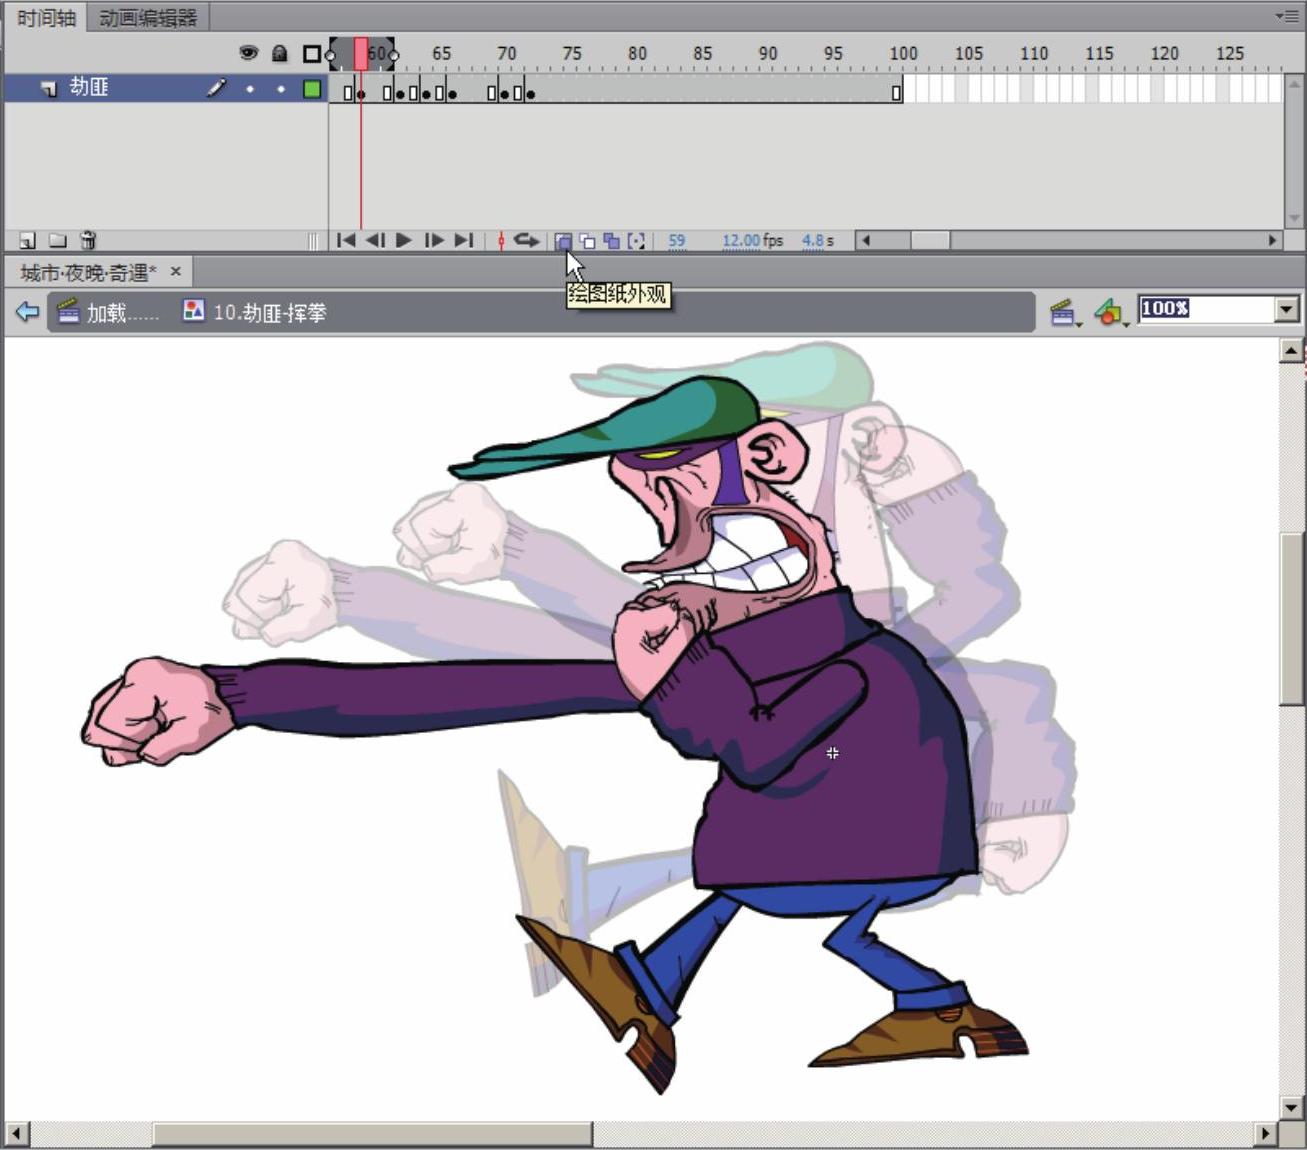Screen dimensions: 1307x1150
Task: Jump to the first frame
Action: [346, 241]
